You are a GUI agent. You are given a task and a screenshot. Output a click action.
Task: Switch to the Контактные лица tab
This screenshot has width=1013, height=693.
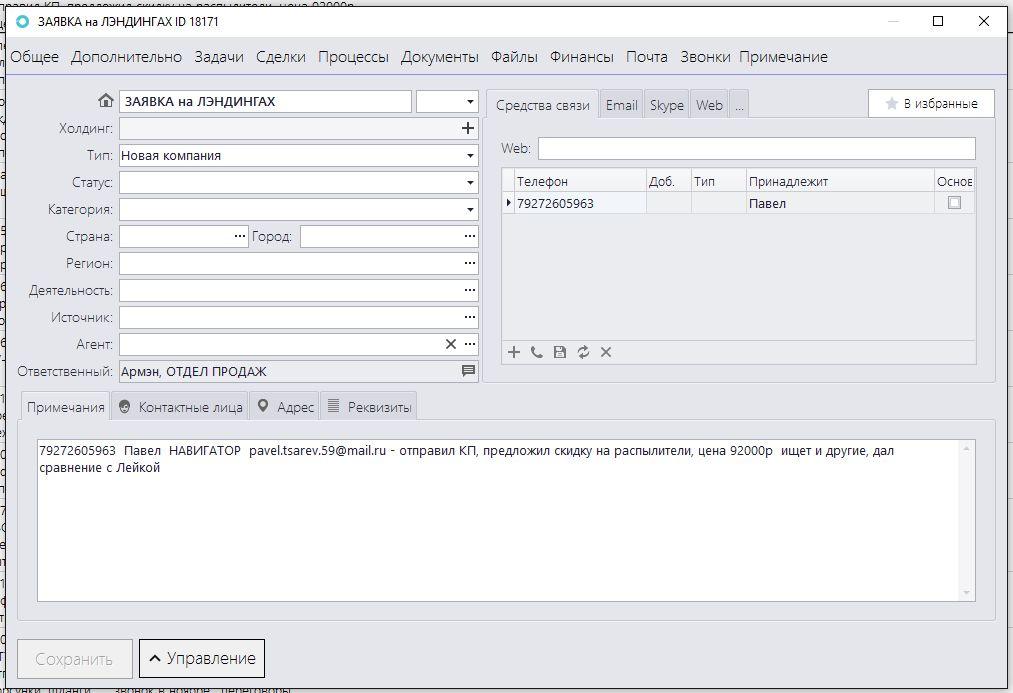pos(180,407)
